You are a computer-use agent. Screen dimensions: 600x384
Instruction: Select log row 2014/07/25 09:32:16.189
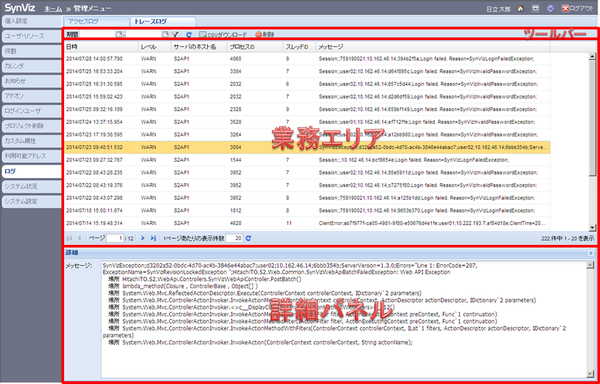click(x=307, y=109)
